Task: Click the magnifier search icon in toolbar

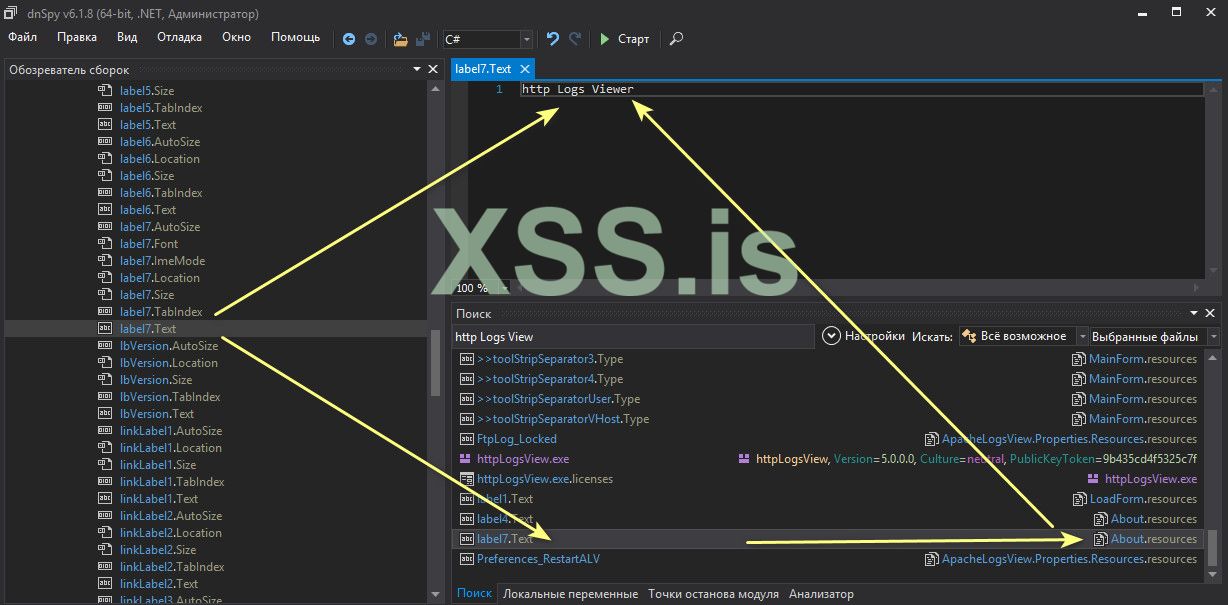Action: tap(677, 39)
